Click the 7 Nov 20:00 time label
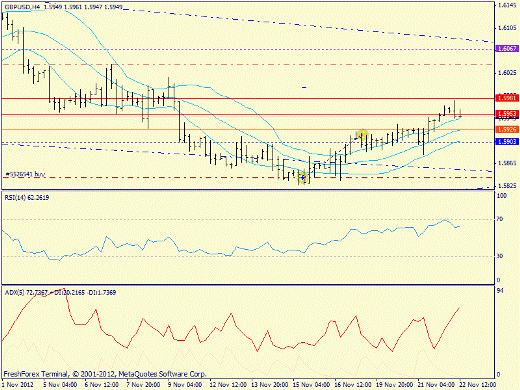 click(x=143, y=385)
